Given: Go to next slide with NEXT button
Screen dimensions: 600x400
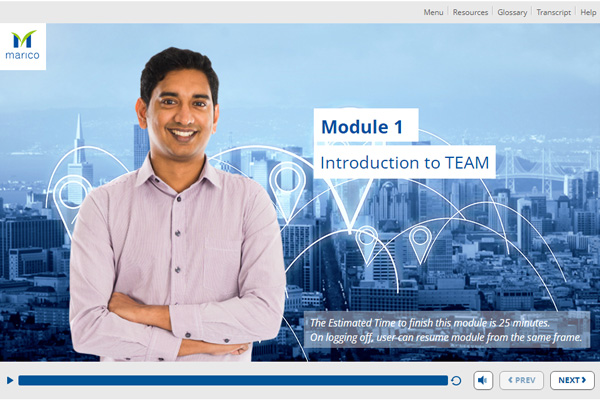Looking at the screenshot, I should (x=572, y=380).
